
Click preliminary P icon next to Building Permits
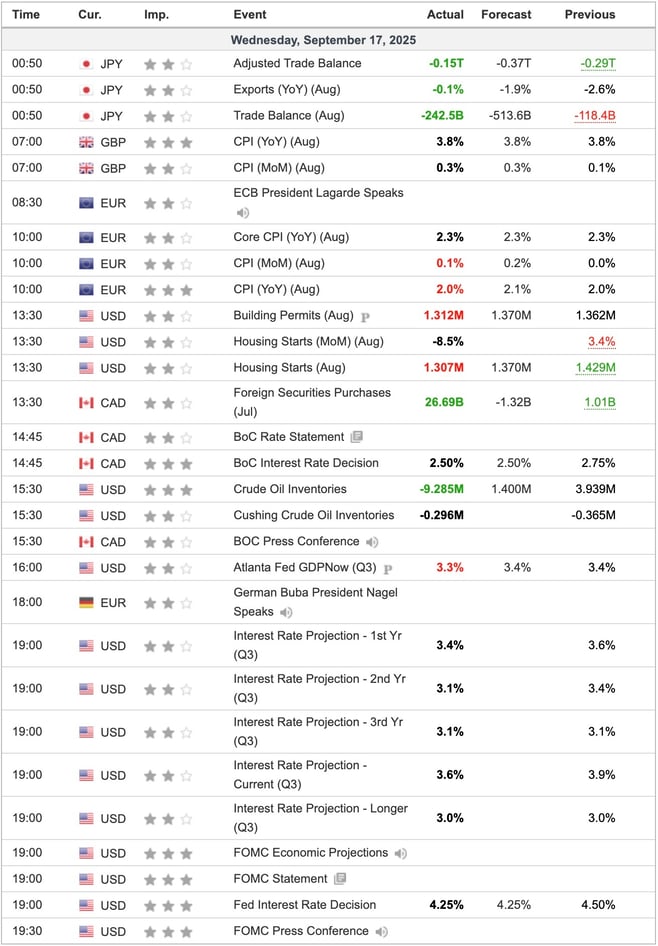coord(365,316)
